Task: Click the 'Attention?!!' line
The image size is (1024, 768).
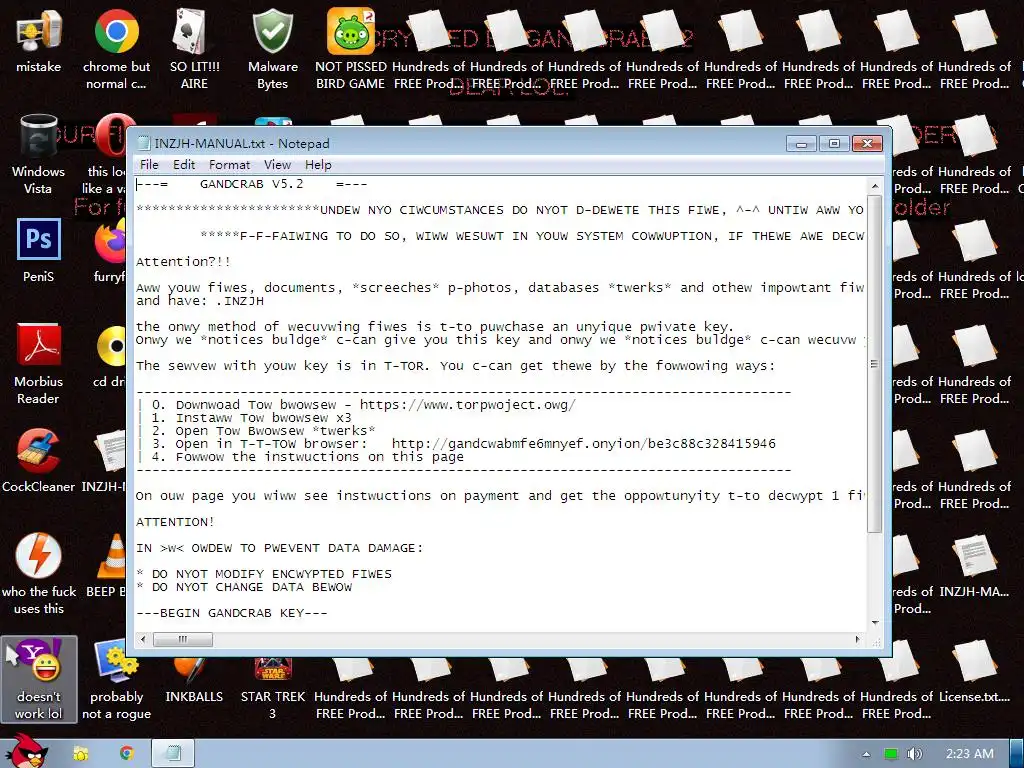Action: click(x=183, y=262)
